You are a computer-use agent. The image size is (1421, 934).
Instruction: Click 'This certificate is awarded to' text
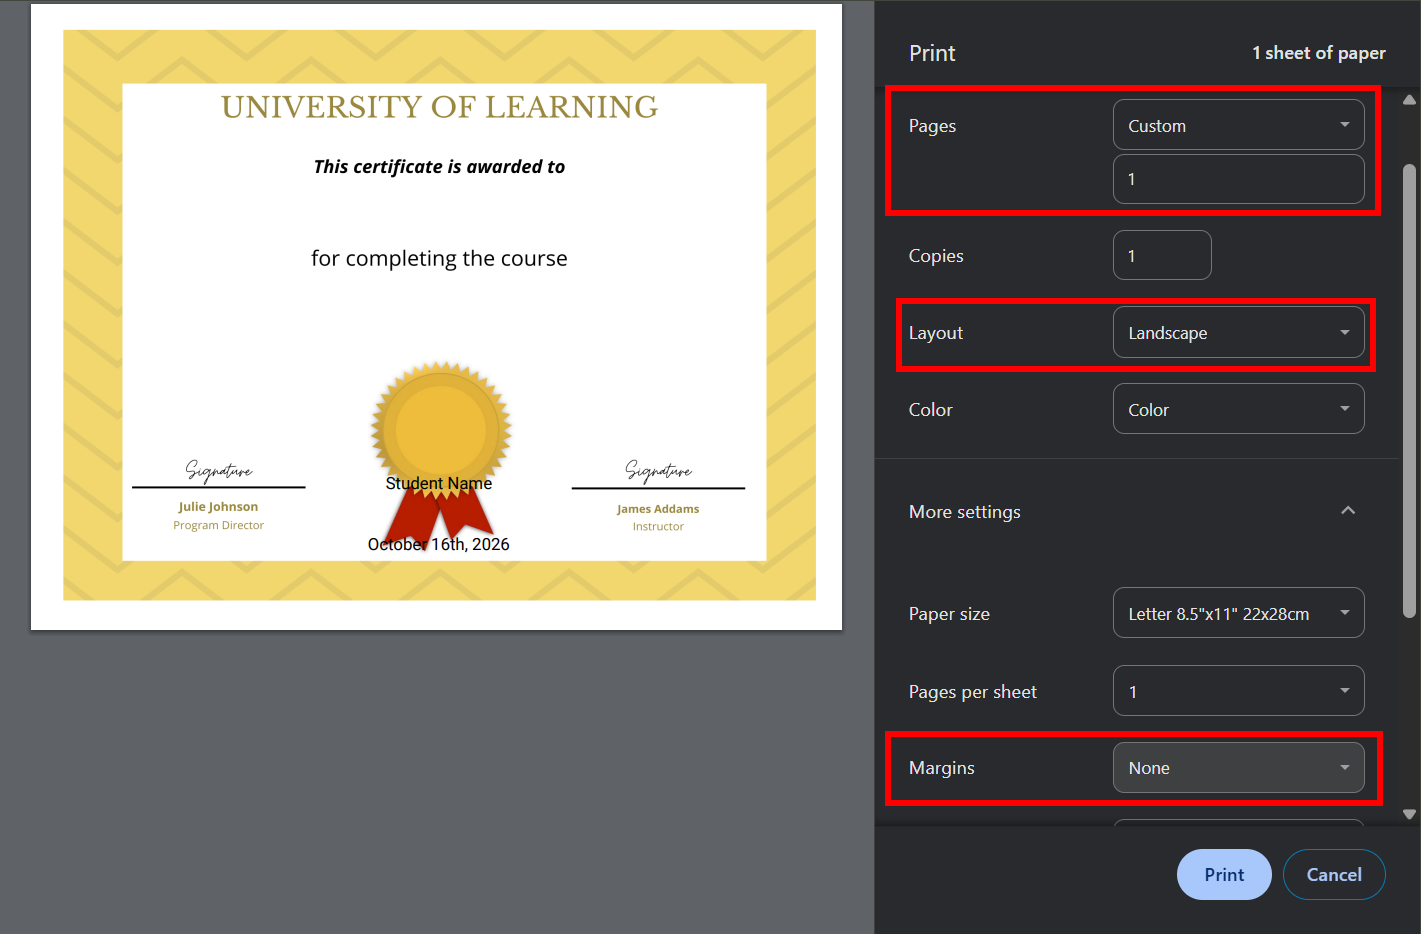pyautogui.click(x=439, y=167)
